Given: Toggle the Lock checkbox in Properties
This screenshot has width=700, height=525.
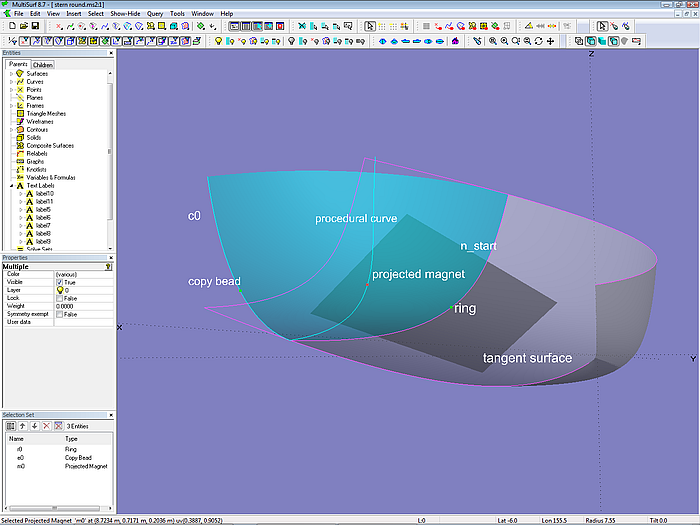Looking at the screenshot, I should click(59, 298).
